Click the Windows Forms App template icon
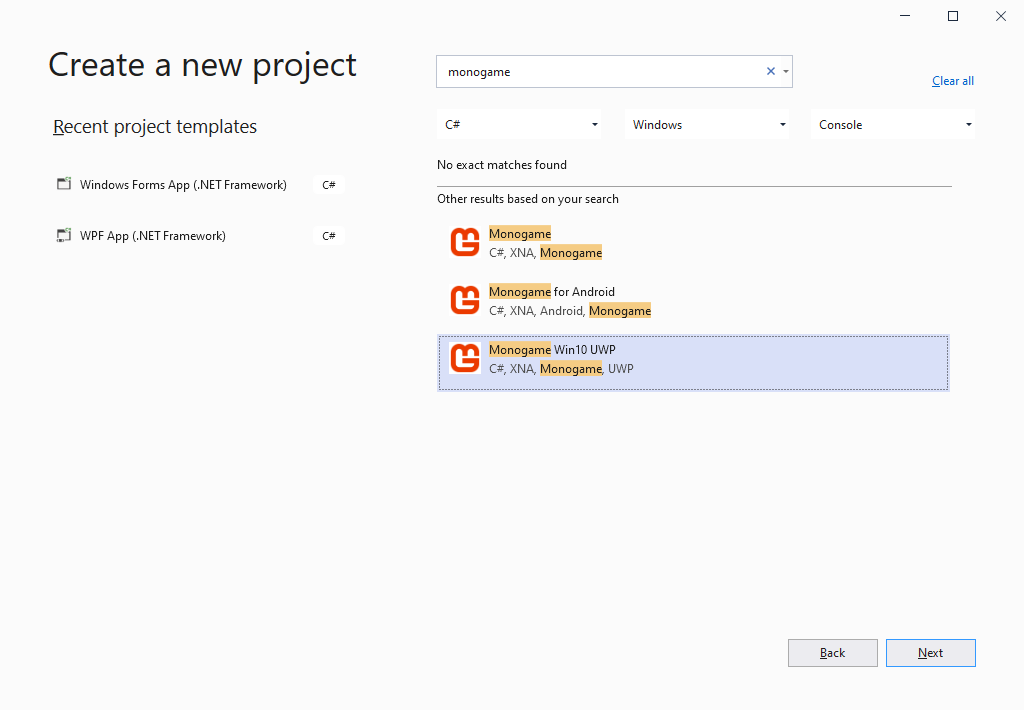Screen dimensions: 1024x710 [64, 184]
